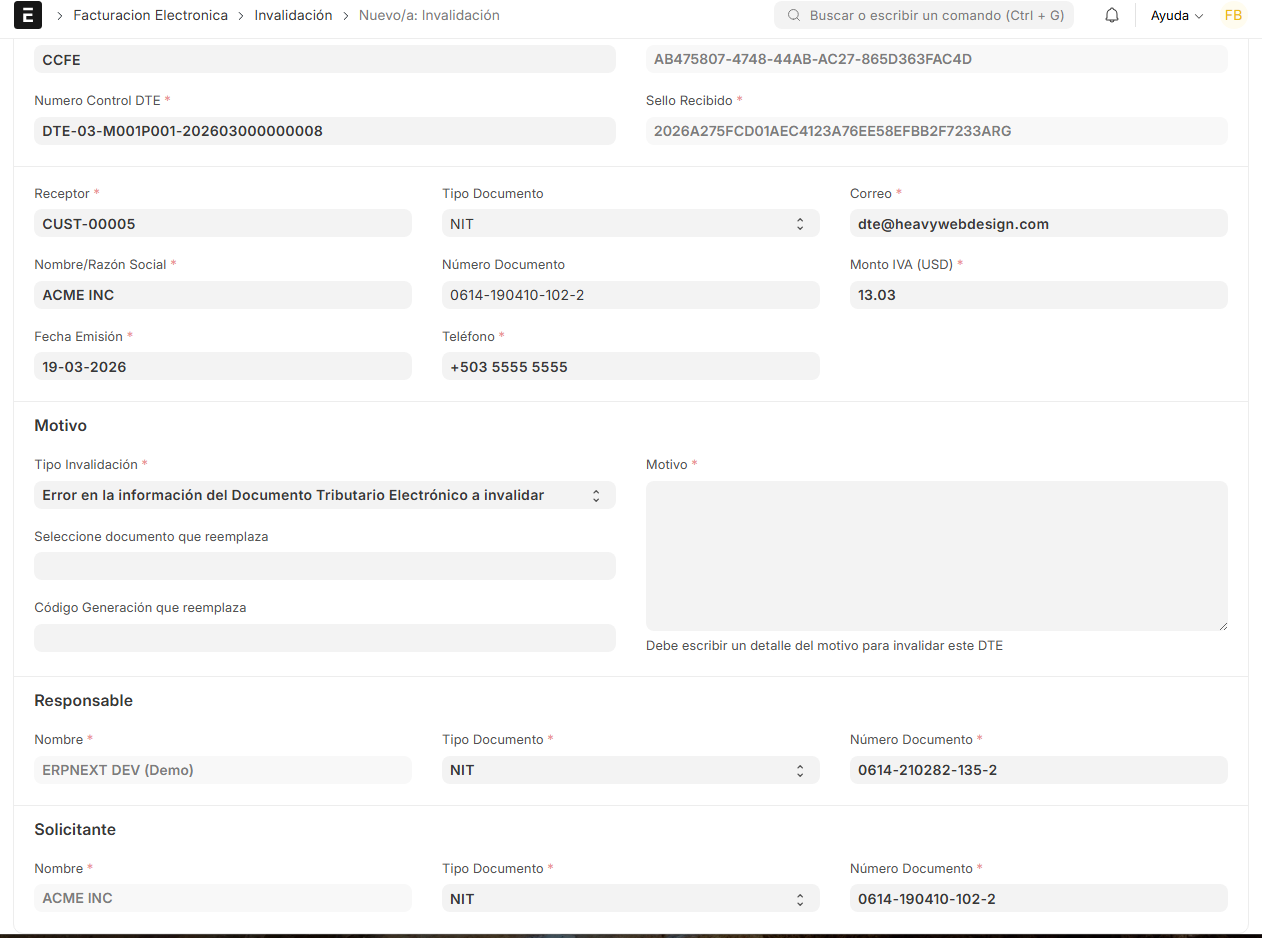Image resolution: width=1262 pixels, height=938 pixels.
Task: Focus the command search bar
Action: pyautogui.click(x=935, y=16)
